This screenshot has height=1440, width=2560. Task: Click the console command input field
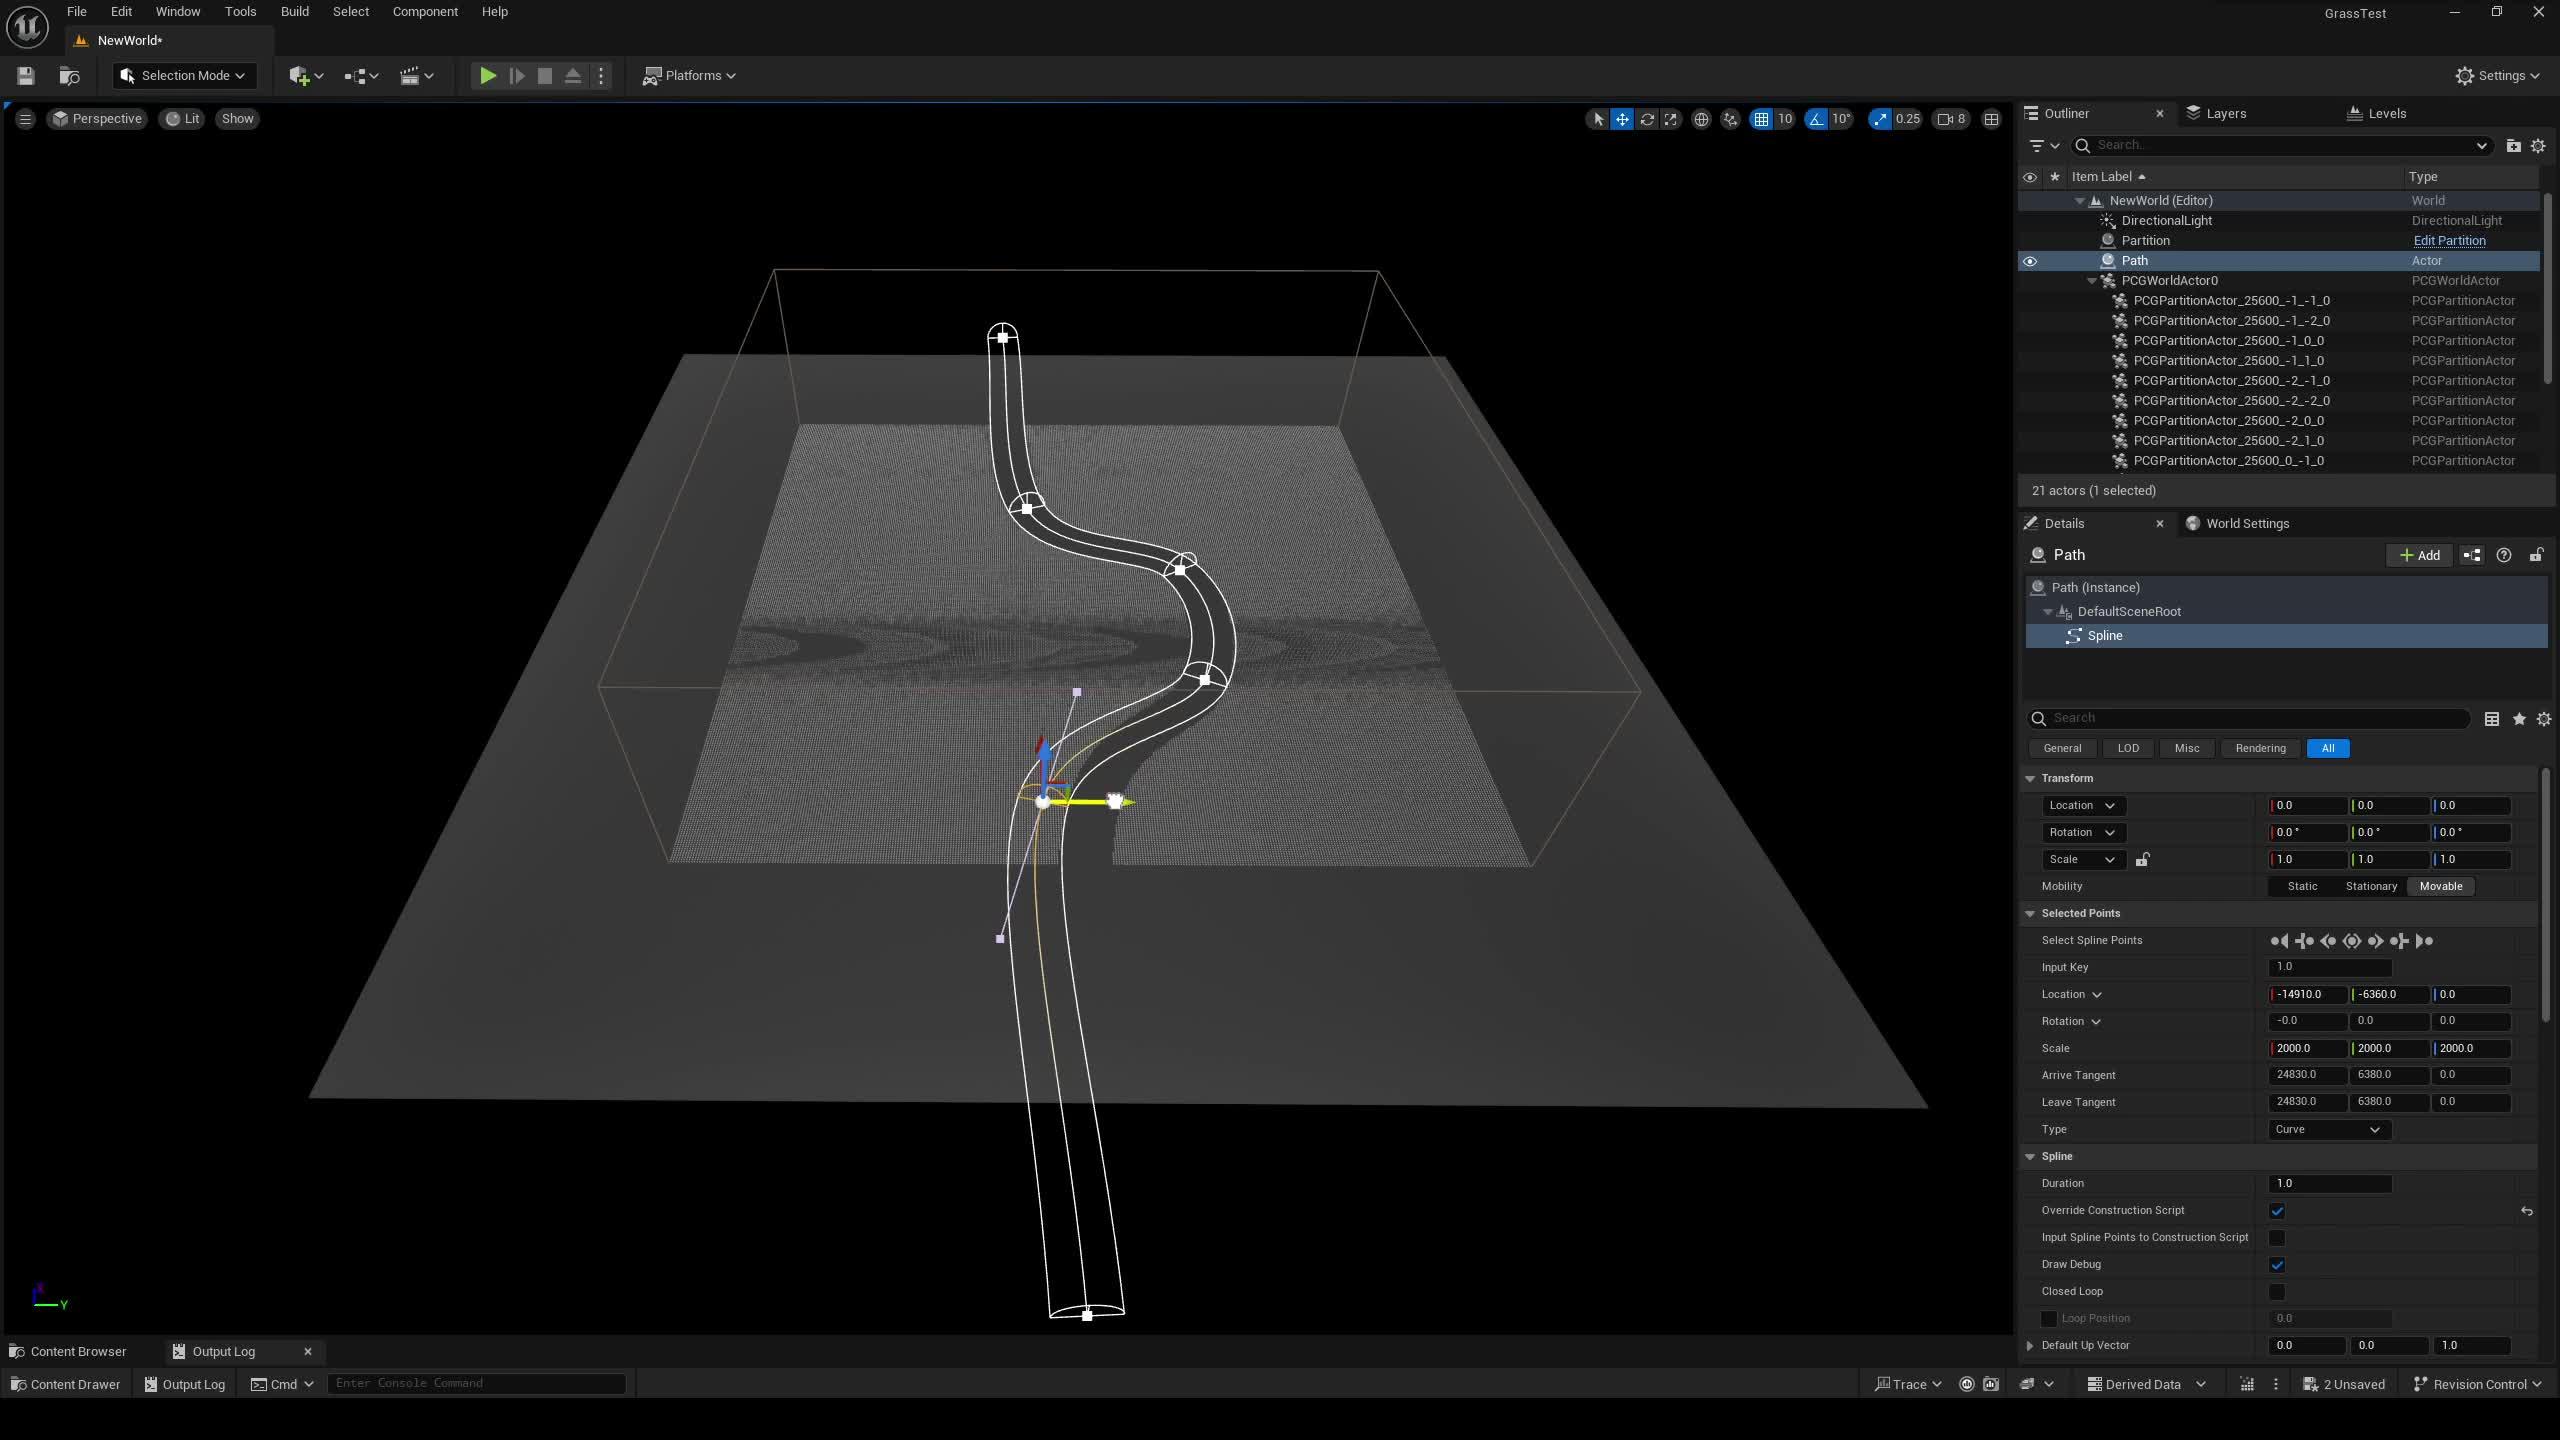pyautogui.click(x=476, y=1383)
